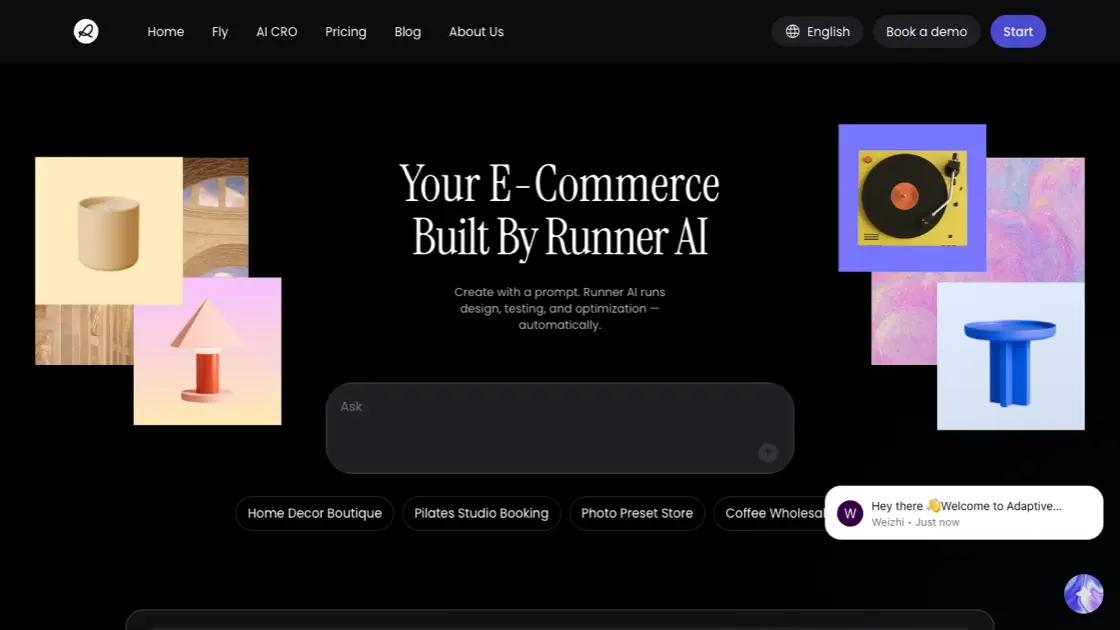Open the AI CRO menu item
The width and height of the screenshot is (1120, 630).
point(276,31)
